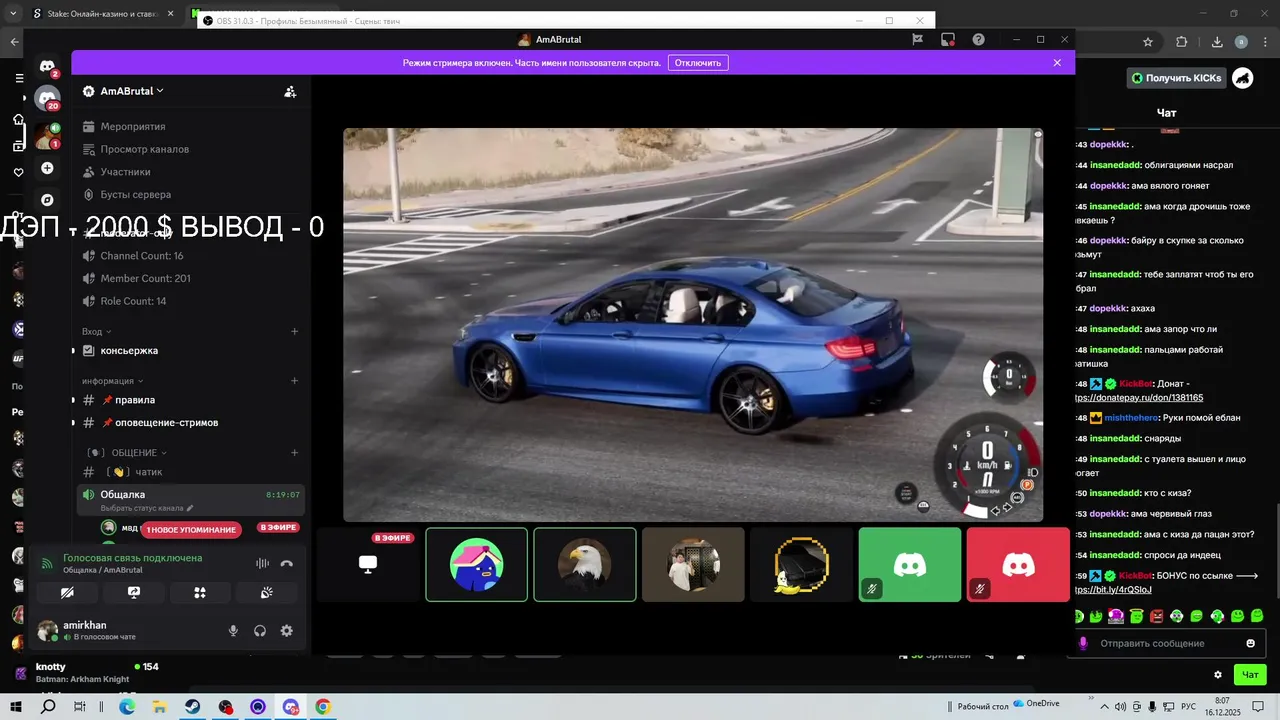
Task: Open Discord server discovery compass icon
Action: [47, 200]
